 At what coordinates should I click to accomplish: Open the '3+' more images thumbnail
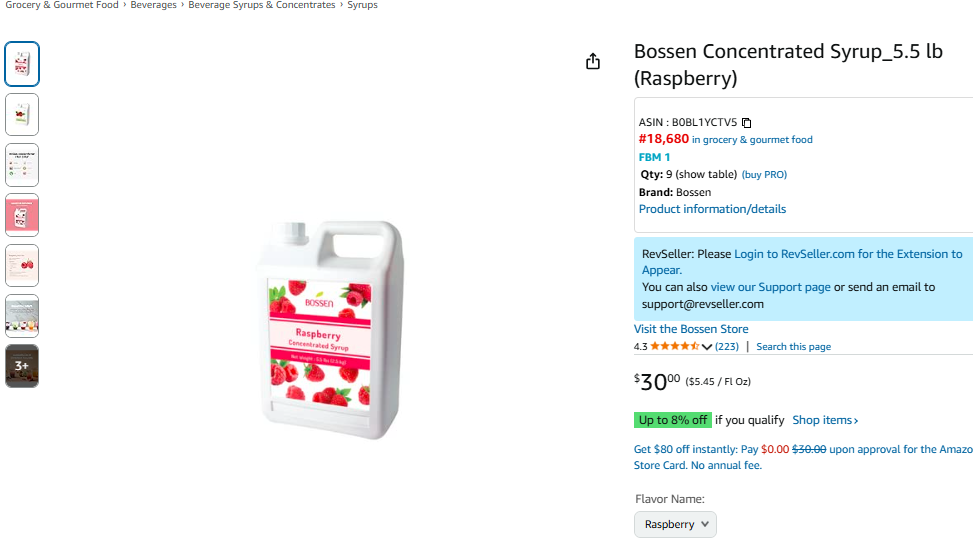pyautogui.click(x=22, y=366)
